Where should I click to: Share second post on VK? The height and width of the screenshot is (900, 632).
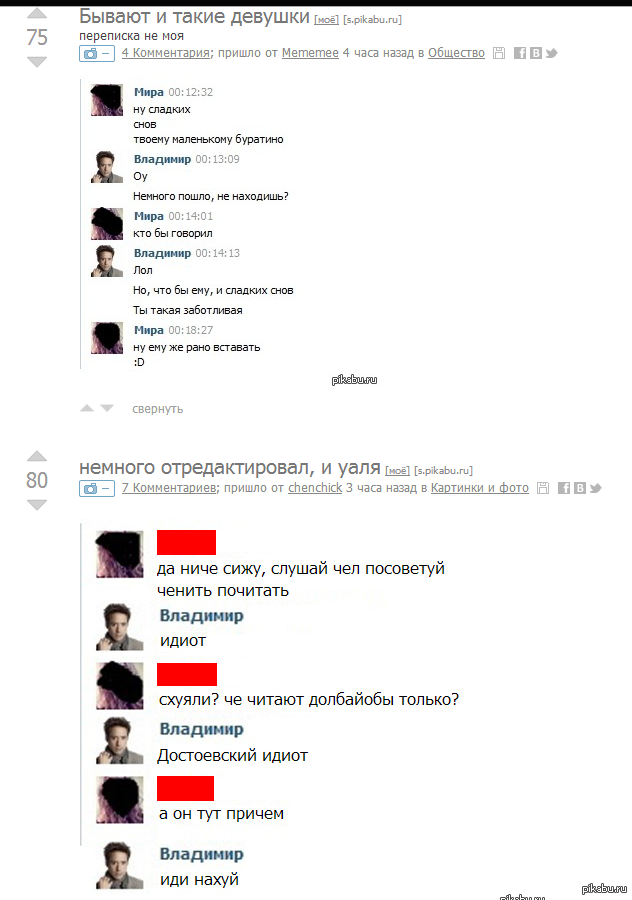tap(580, 488)
